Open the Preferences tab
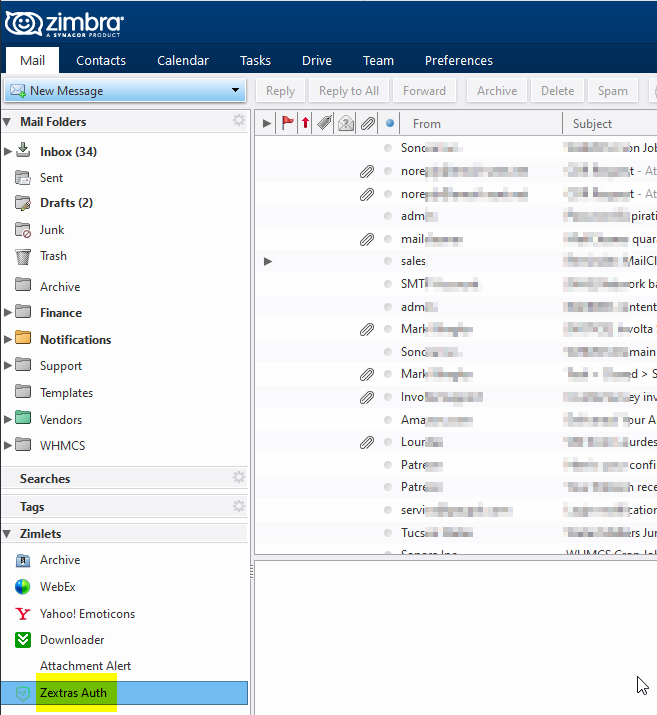 click(x=459, y=60)
